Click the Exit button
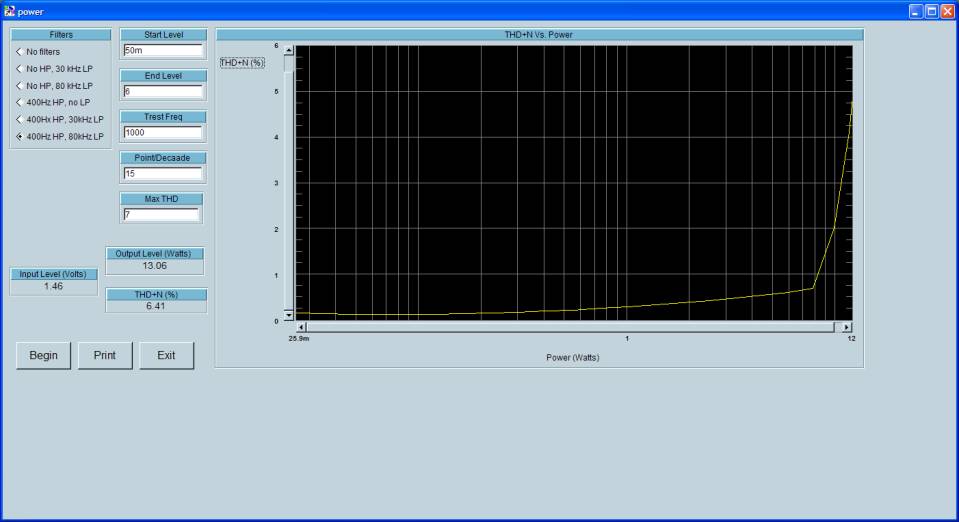959x522 pixels. 167,355
